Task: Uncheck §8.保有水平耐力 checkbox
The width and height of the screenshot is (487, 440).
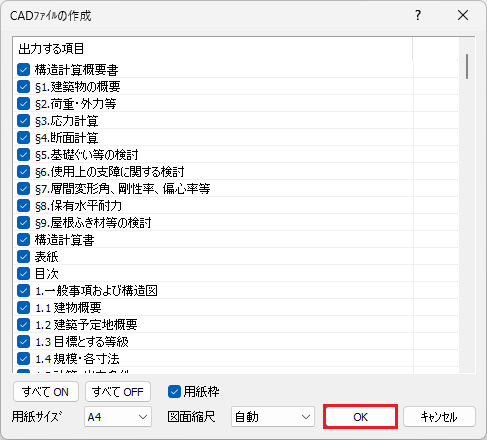Action: (x=23, y=206)
